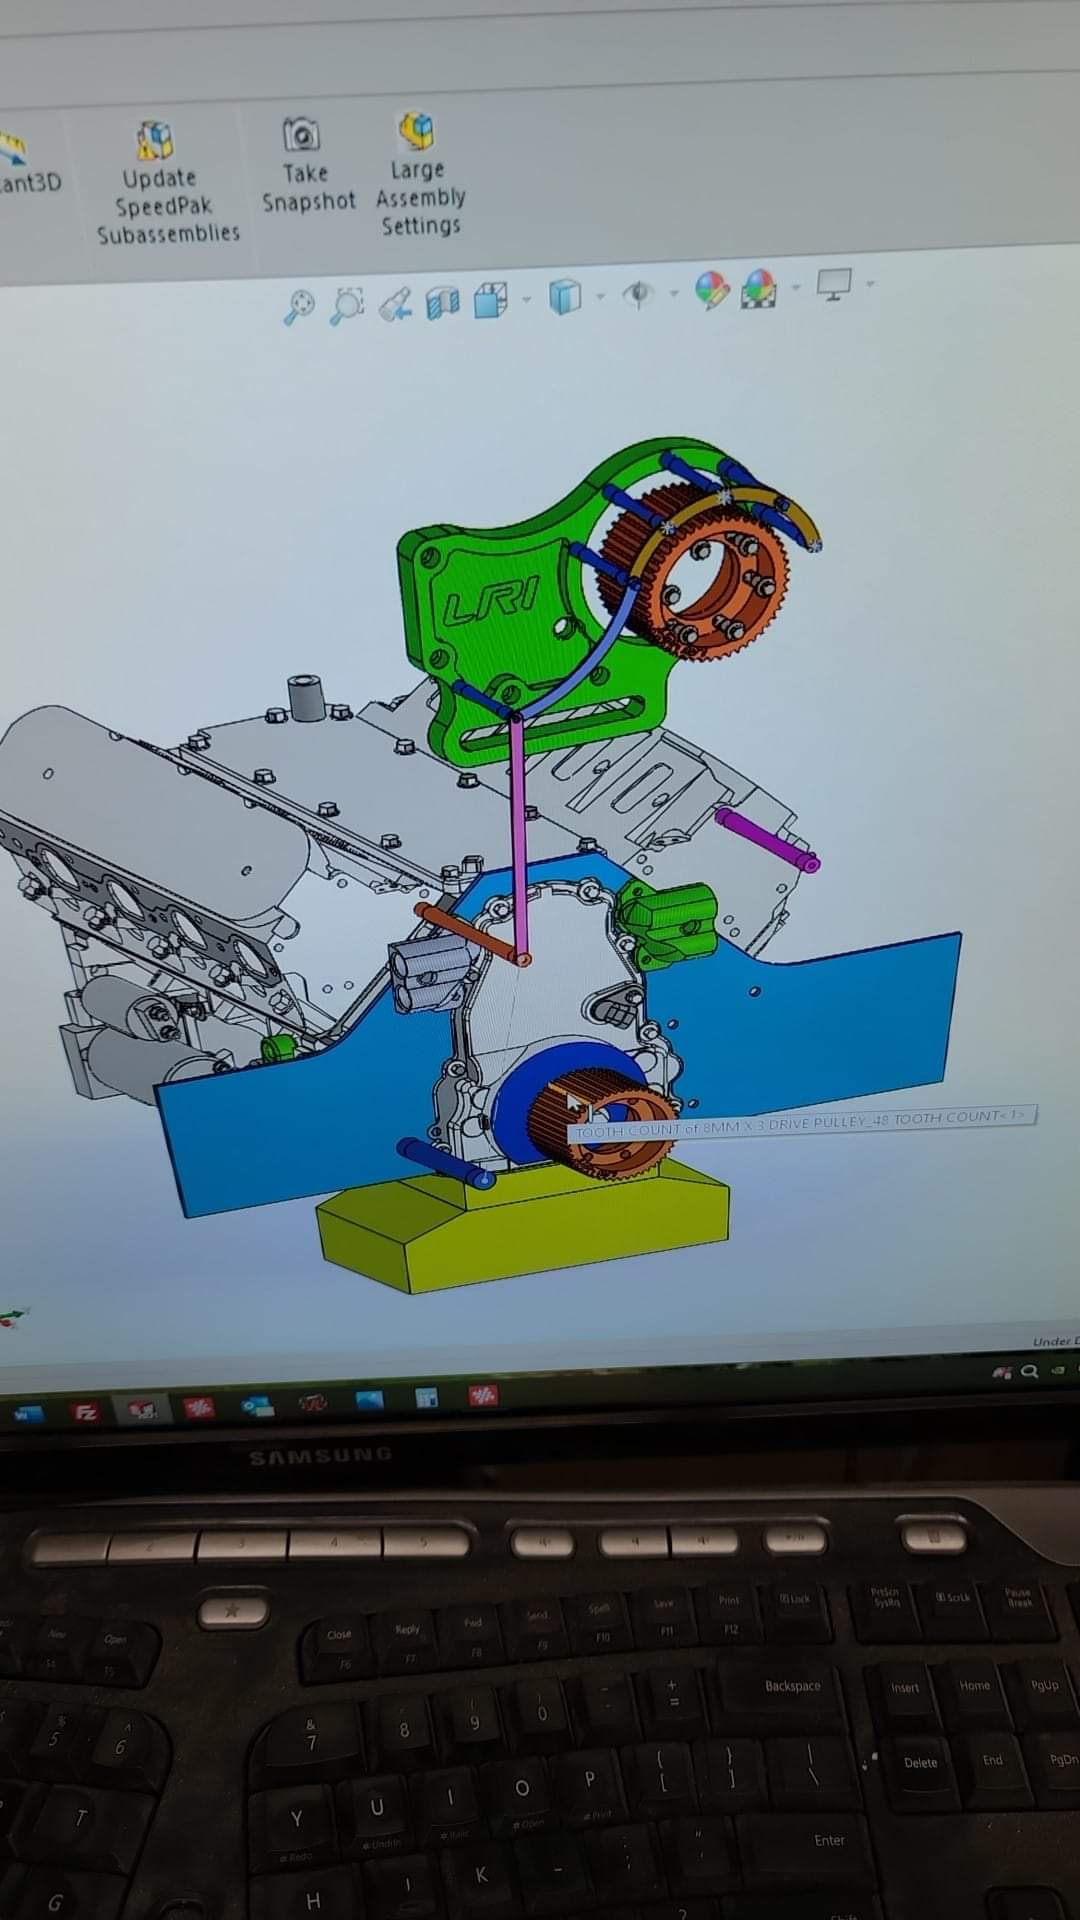The width and height of the screenshot is (1080, 1920).
Task: Click the Zoom to Fit magnifier icon
Action: 299,306
